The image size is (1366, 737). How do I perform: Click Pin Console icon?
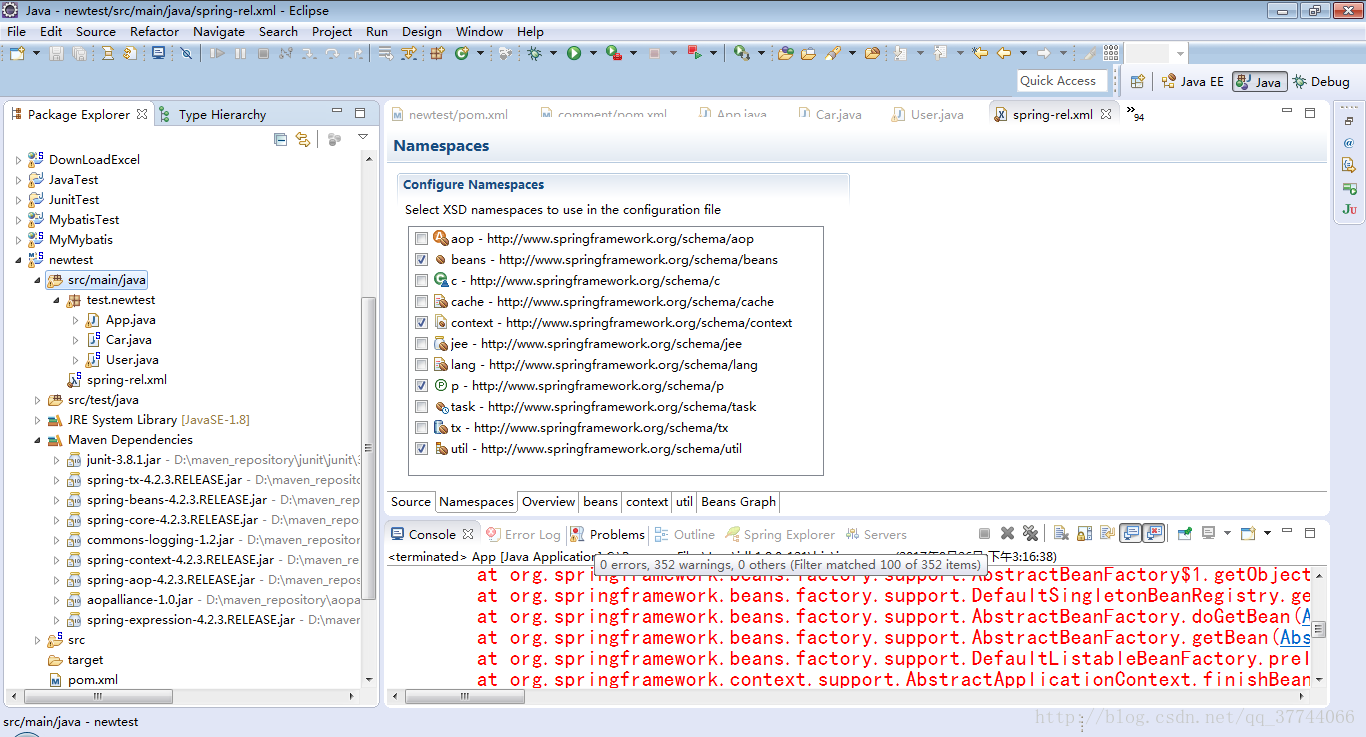coord(1185,533)
